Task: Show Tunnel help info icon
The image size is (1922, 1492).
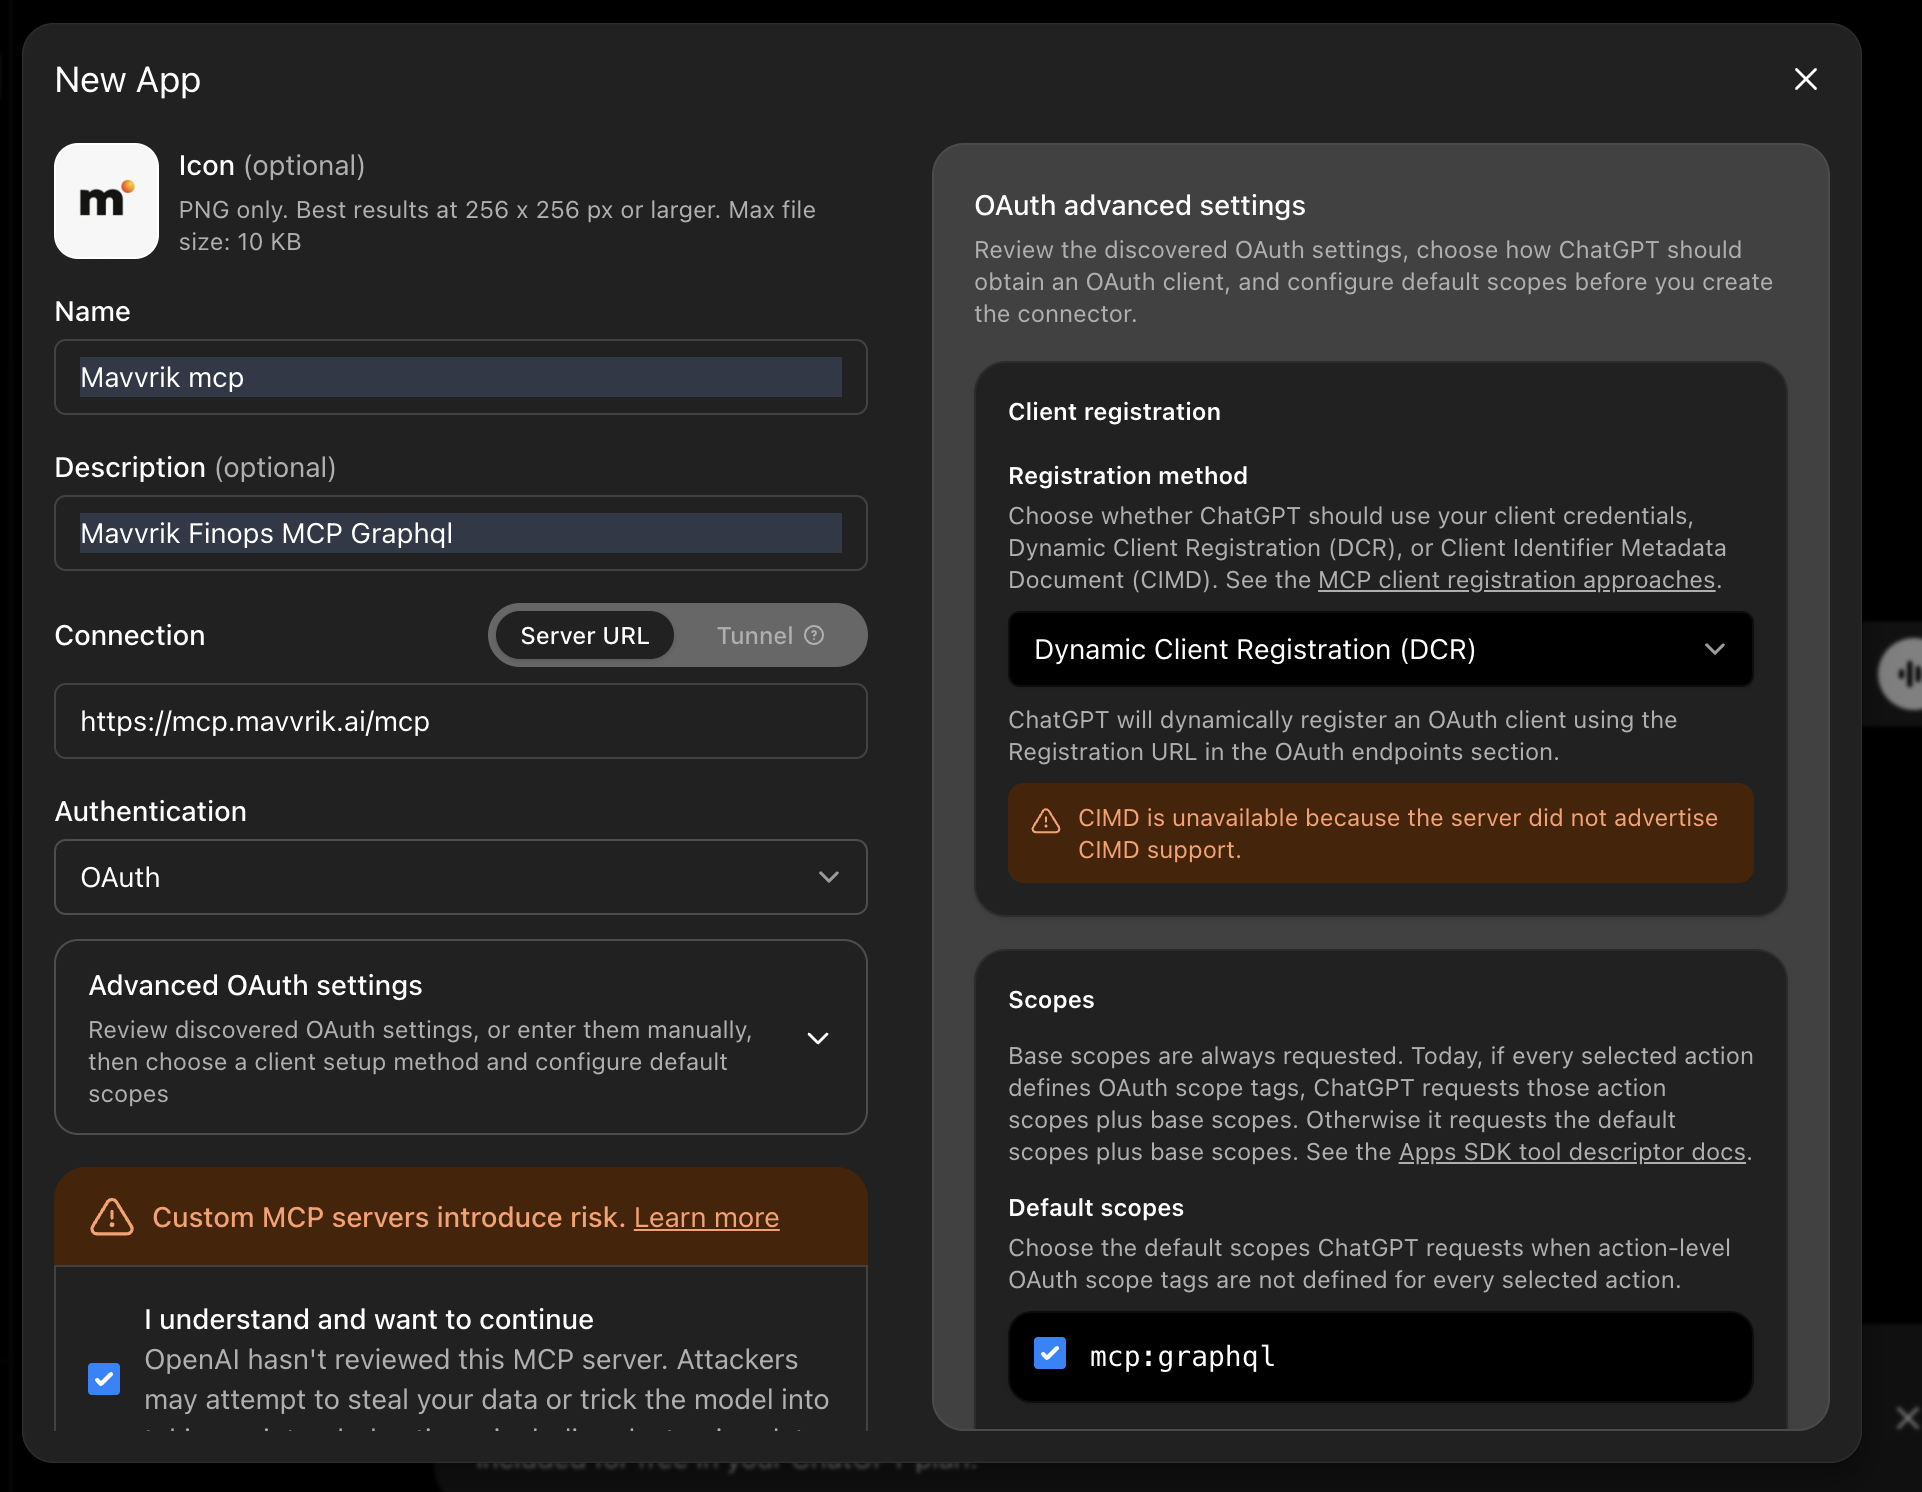Action: pyautogui.click(x=815, y=635)
